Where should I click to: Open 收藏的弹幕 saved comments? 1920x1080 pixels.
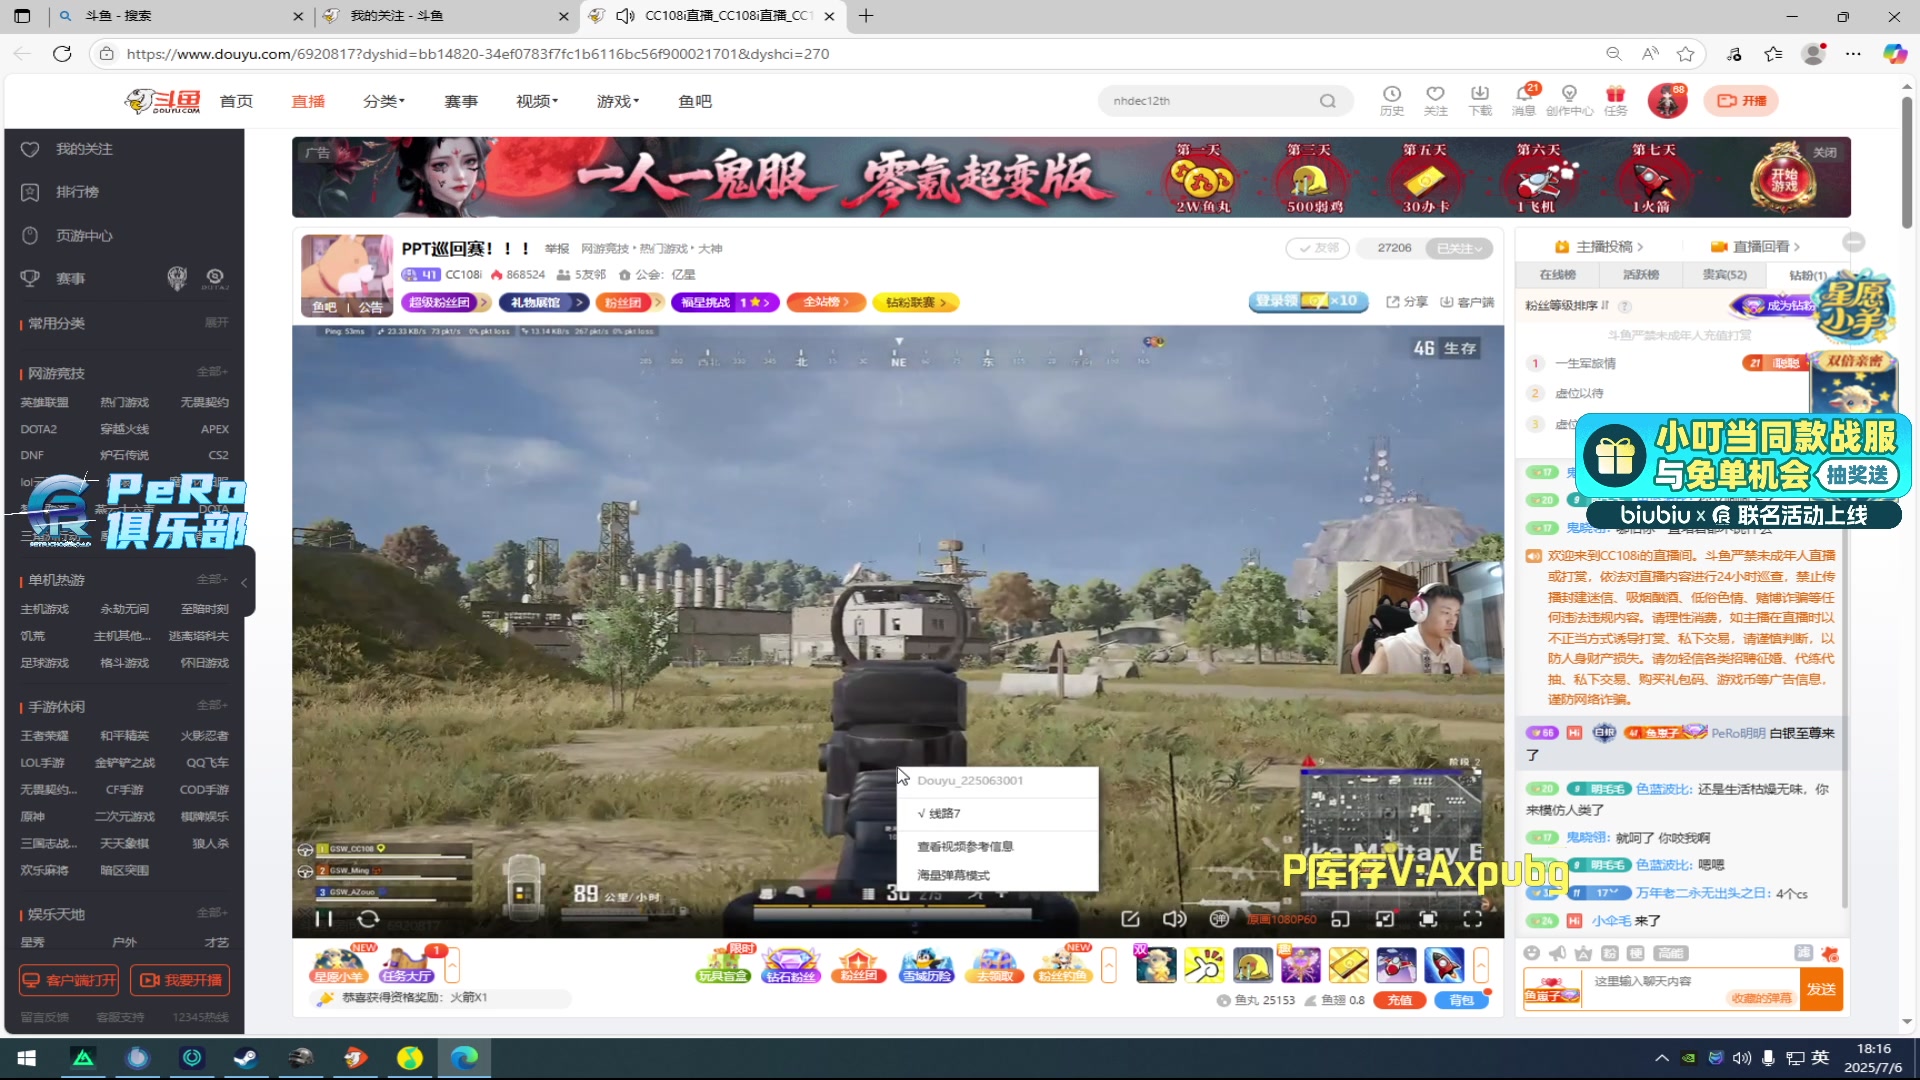tap(1761, 998)
